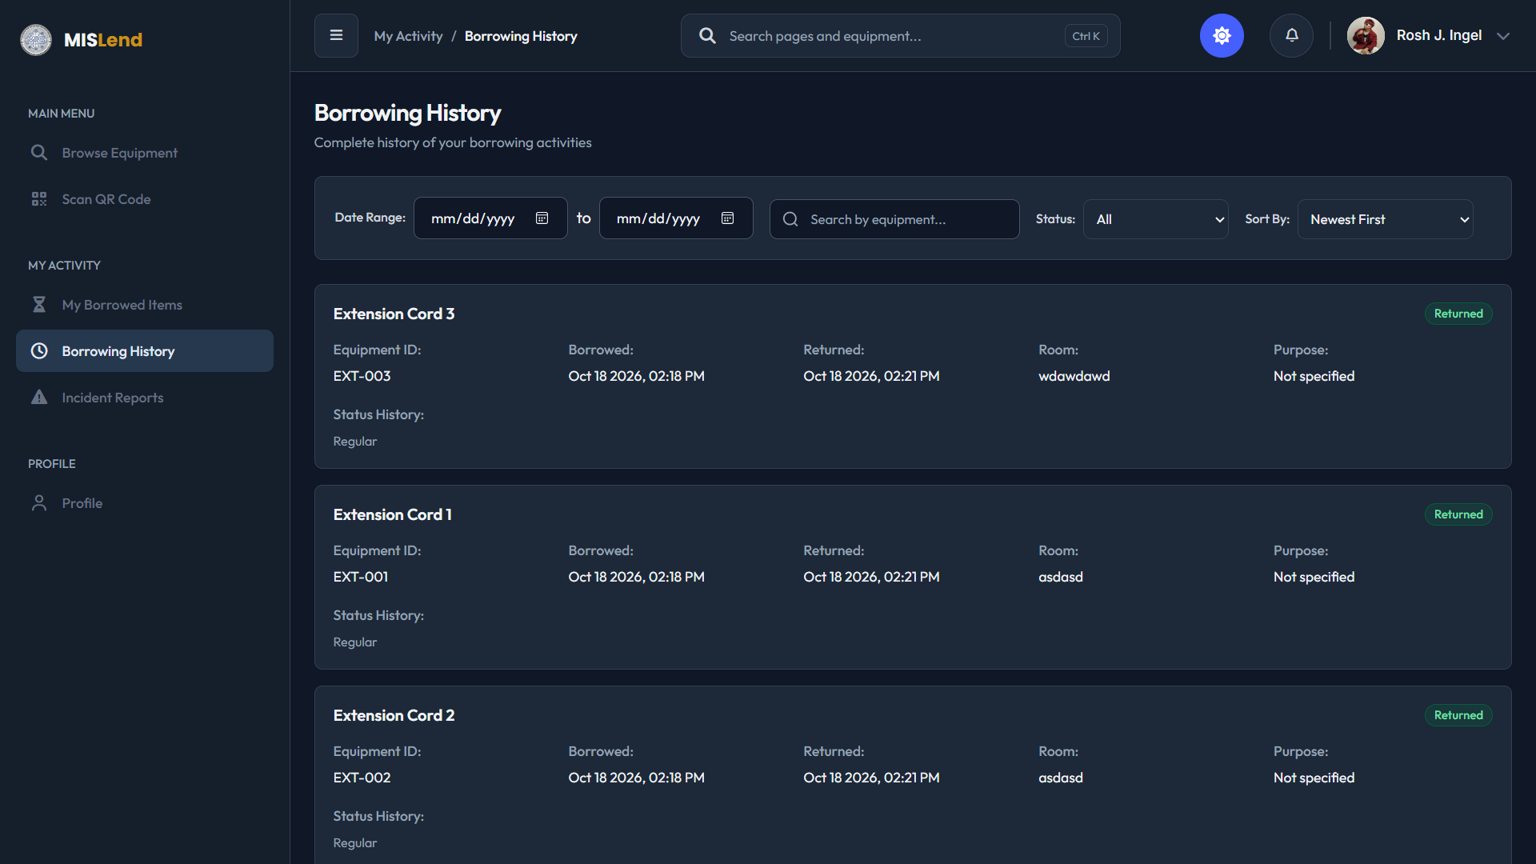This screenshot has height=864, width=1536.
Task: Click the room value wdawdawd
Action: click(1074, 376)
